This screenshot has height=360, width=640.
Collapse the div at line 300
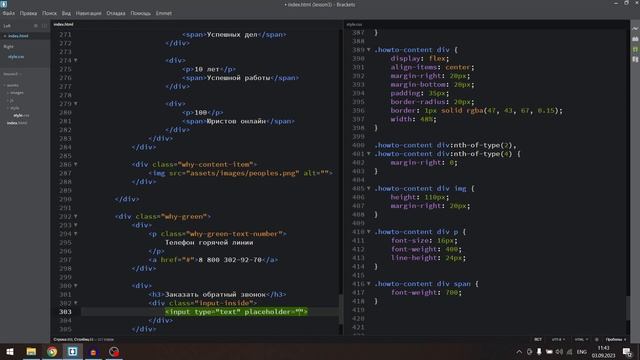(x=76, y=286)
